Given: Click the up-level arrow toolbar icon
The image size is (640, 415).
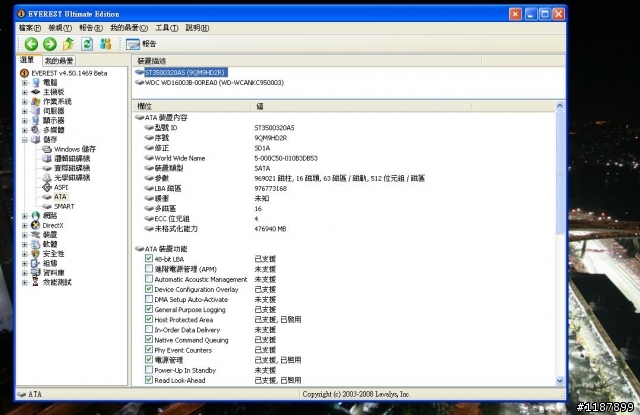Looking at the screenshot, I should click(68, 44).
